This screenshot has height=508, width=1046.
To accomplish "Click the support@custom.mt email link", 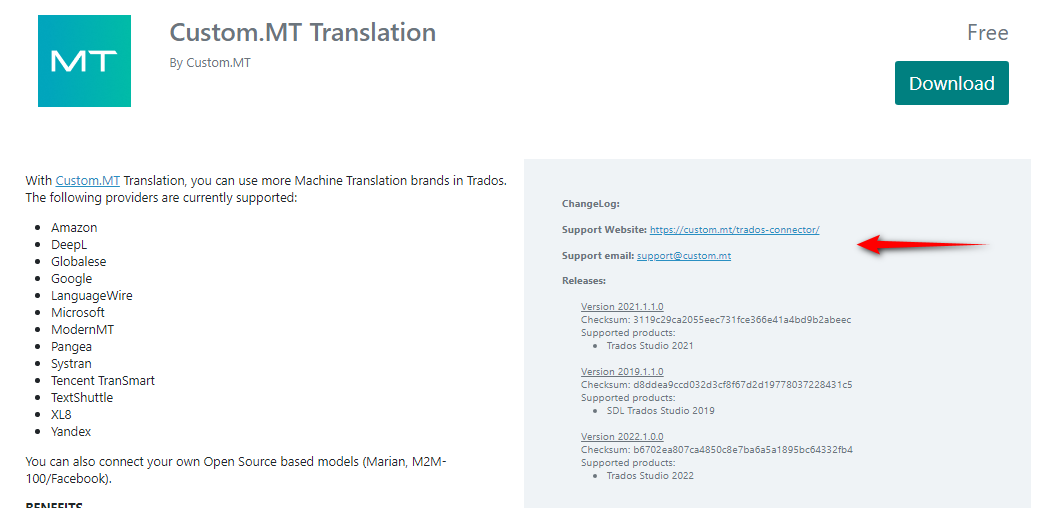I will [684, 255].
